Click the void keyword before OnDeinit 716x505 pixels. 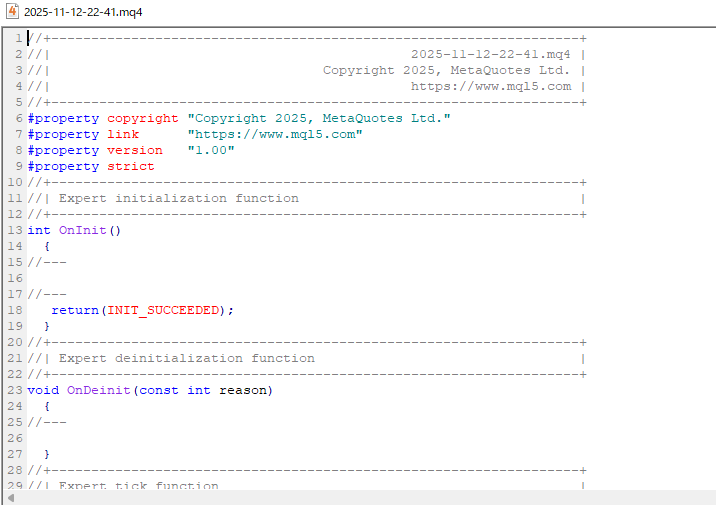point(43,390)
